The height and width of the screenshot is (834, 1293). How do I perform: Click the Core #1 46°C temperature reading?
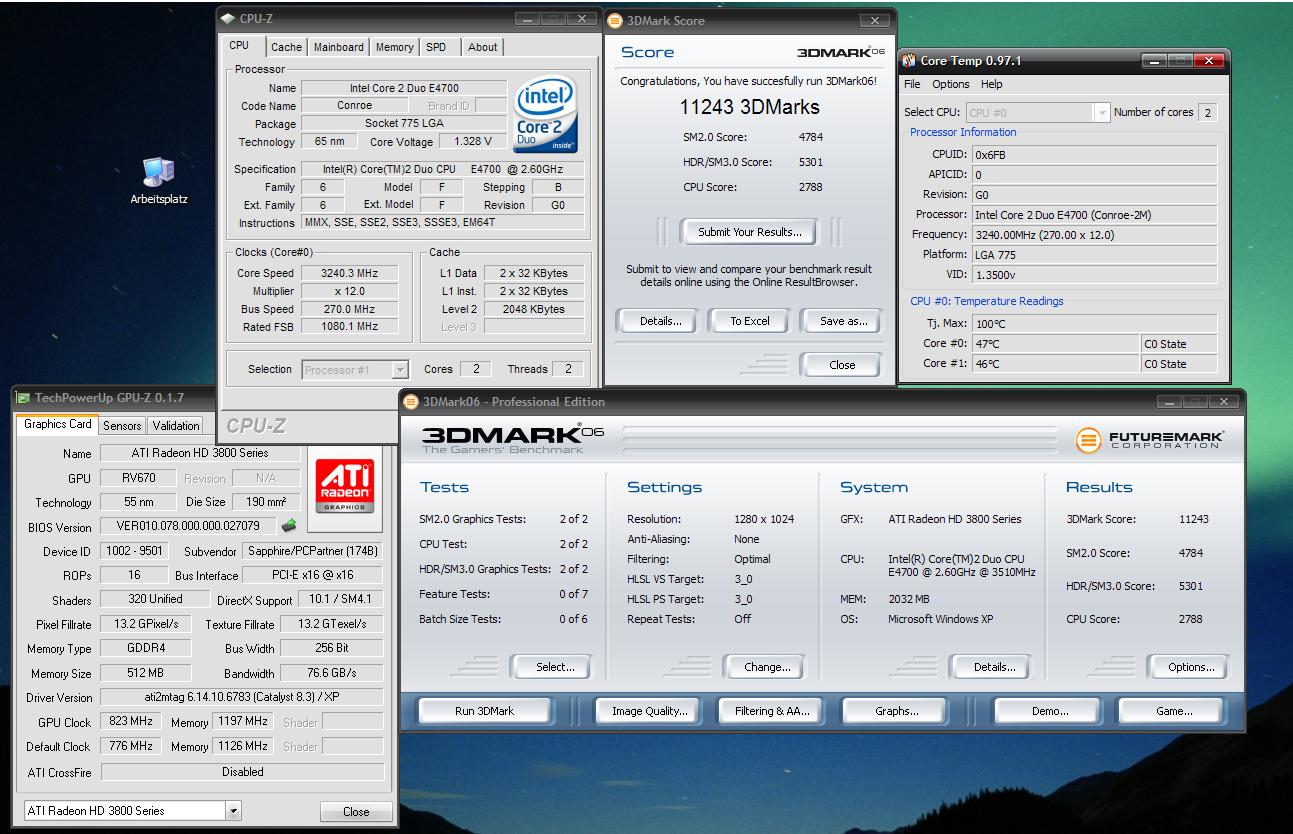1056,364
